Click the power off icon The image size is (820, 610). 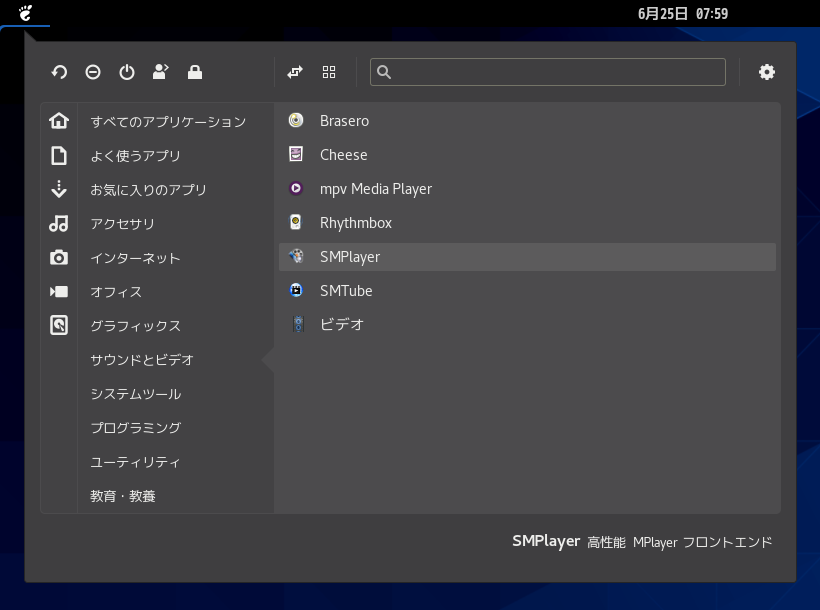pyautogui.click(x=127, y=72)
